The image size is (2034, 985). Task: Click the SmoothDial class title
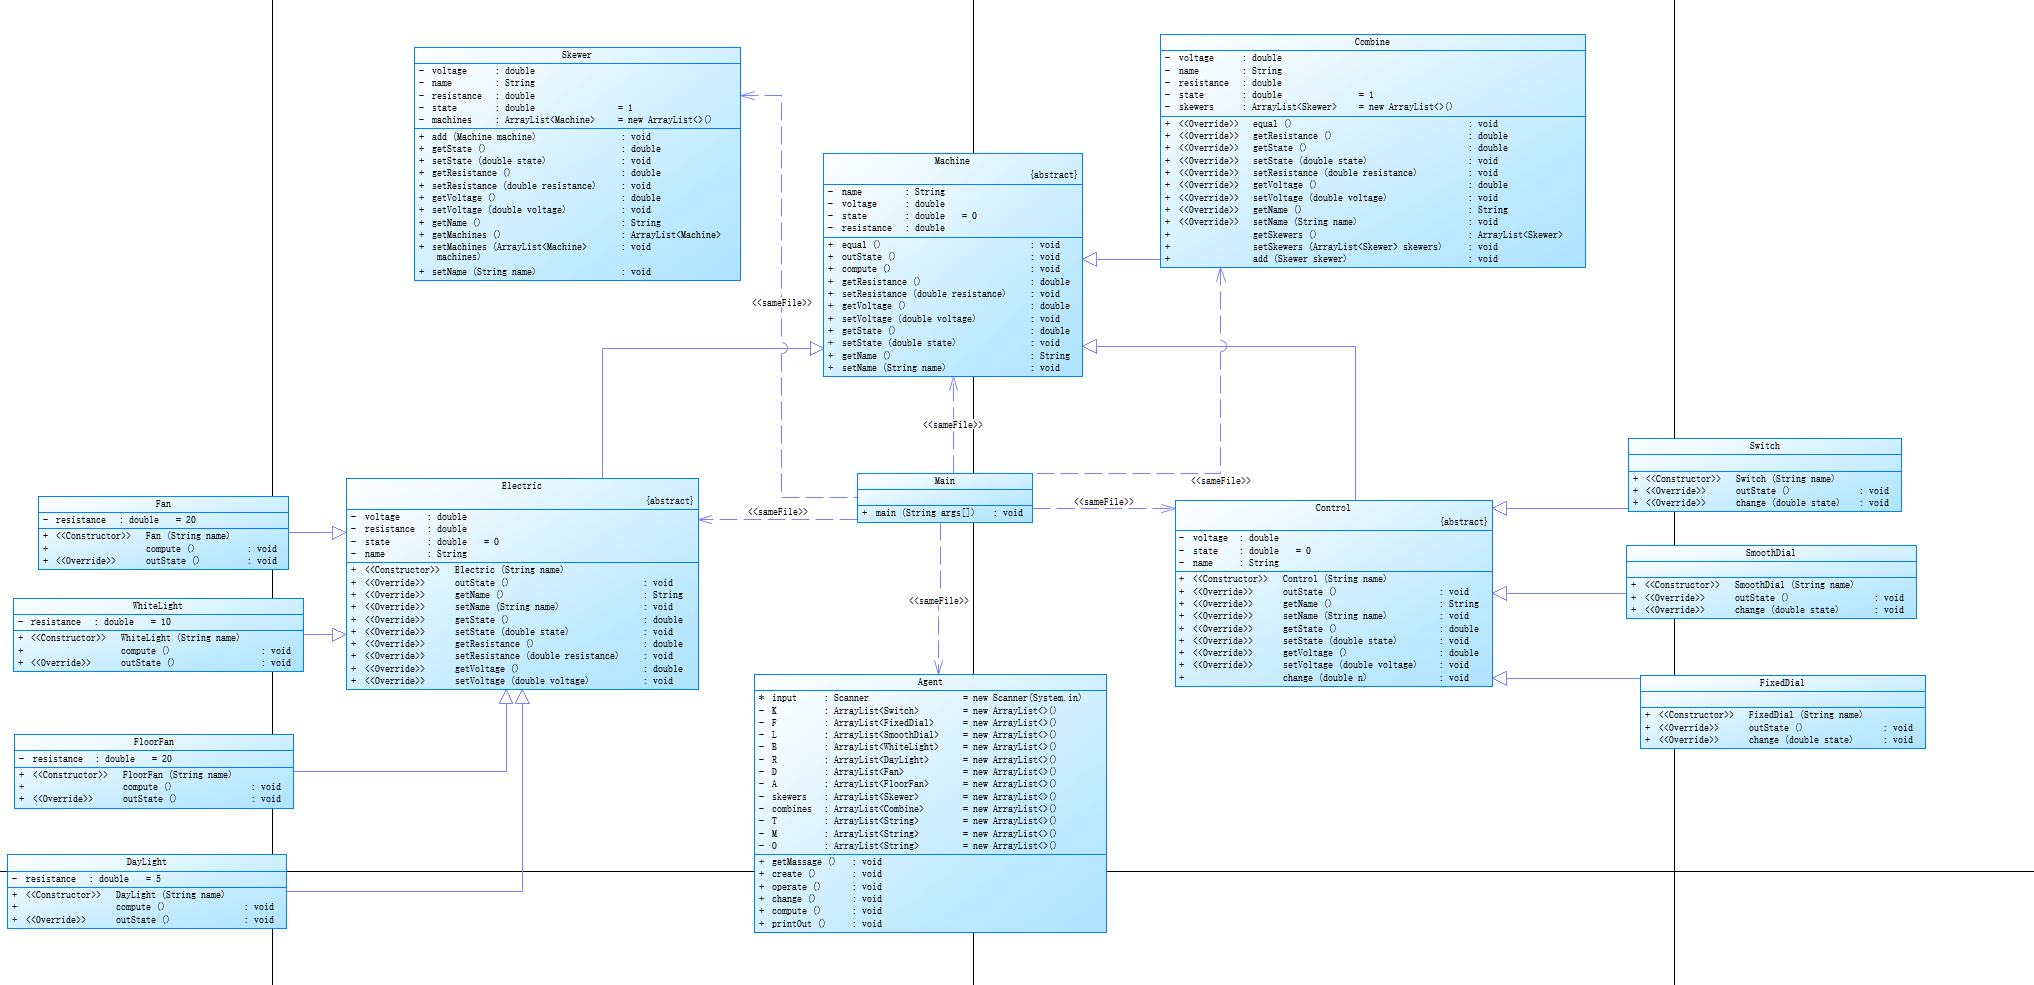pos(1770,553)
